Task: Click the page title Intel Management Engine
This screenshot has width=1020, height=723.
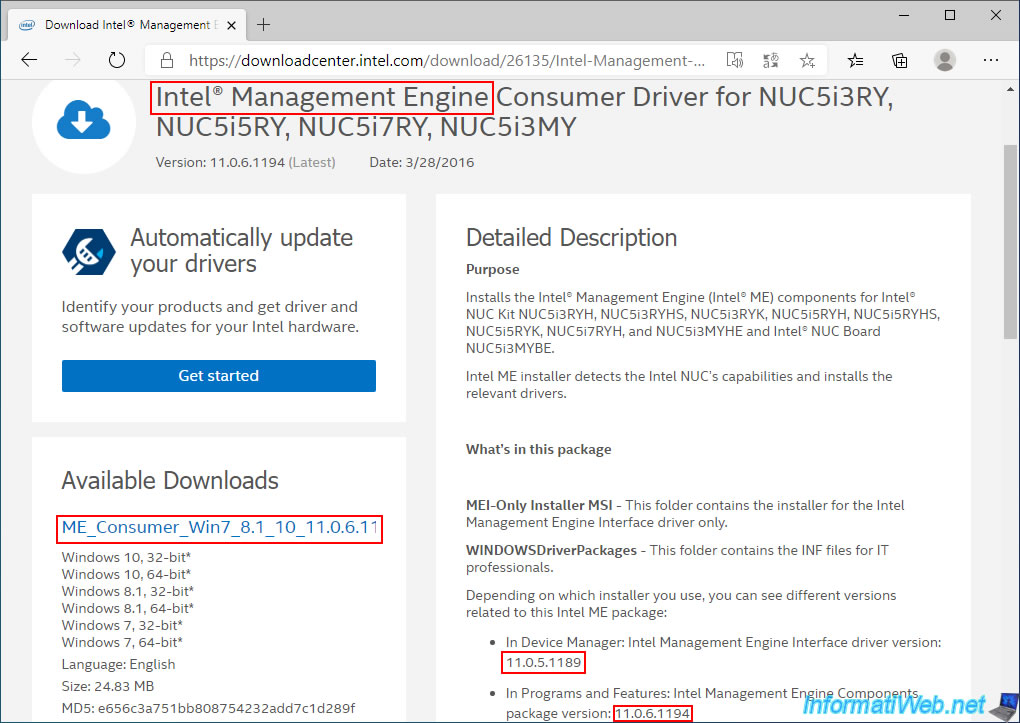Action: (x=322, y=98)
